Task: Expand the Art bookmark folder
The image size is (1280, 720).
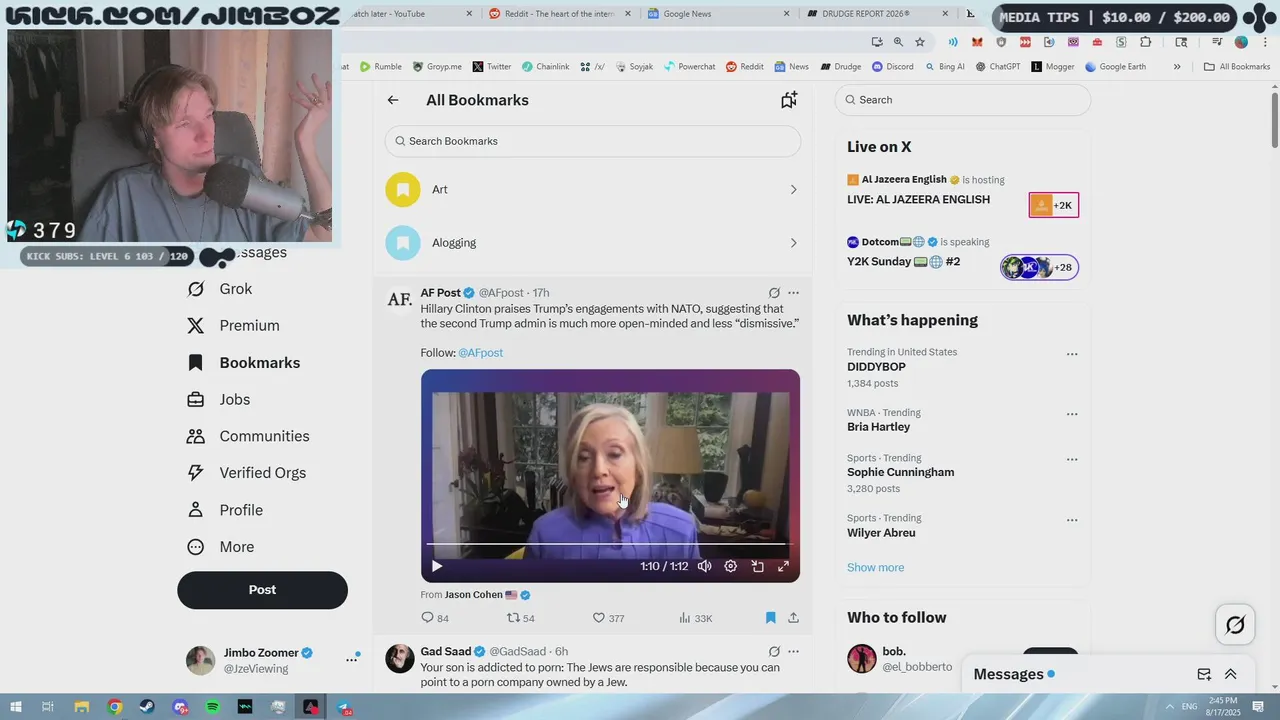Action: 593,189
